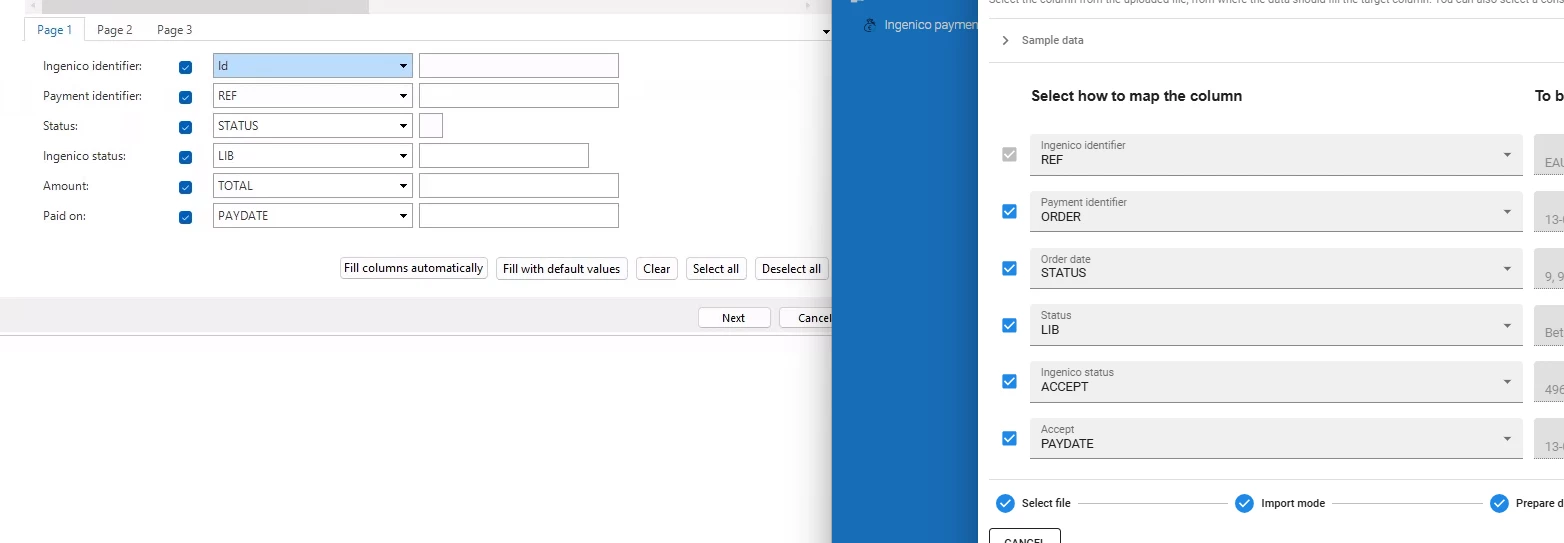Image resolution: width=1564 pixels, height=543 pixels.
Task: Open the left-panel STATUS dropdown
Action: 313,126
